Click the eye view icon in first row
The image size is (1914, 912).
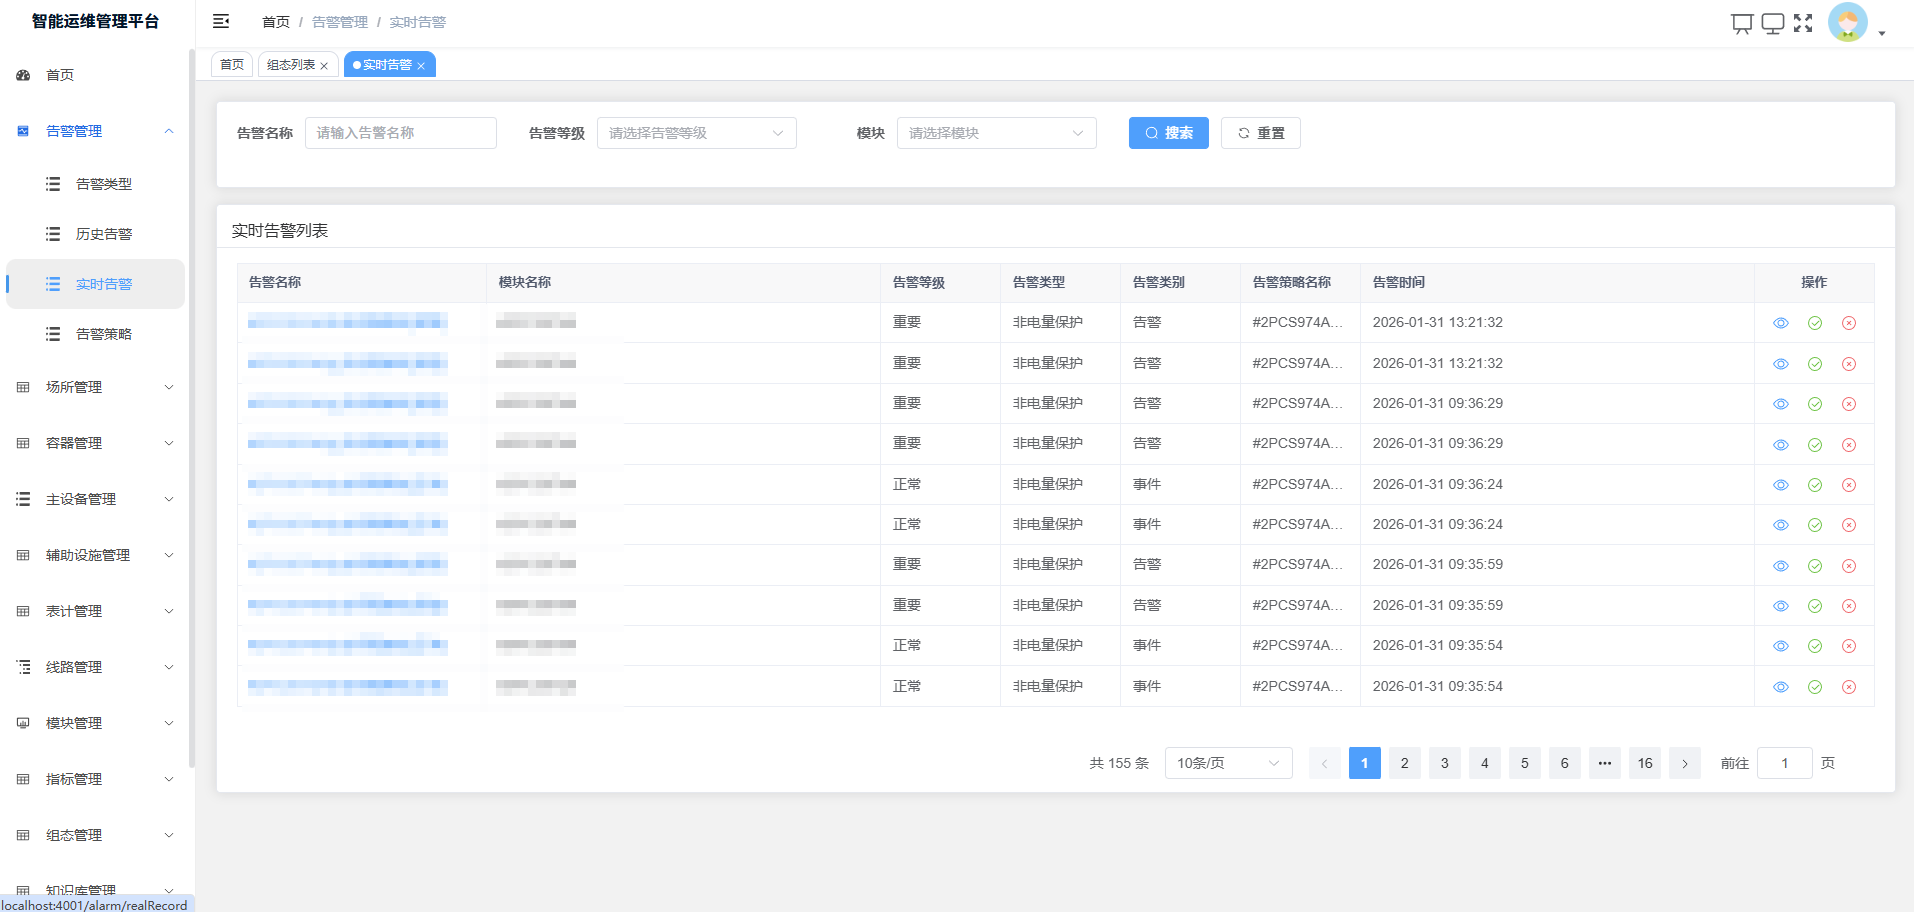point(1781,323)
